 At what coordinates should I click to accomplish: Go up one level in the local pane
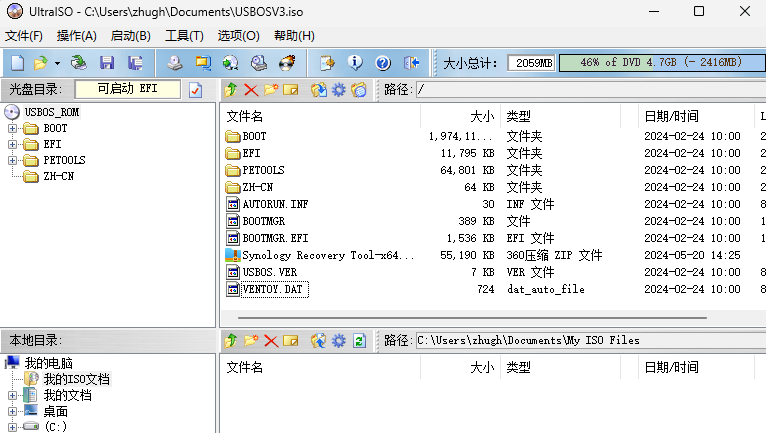[231, 341]
